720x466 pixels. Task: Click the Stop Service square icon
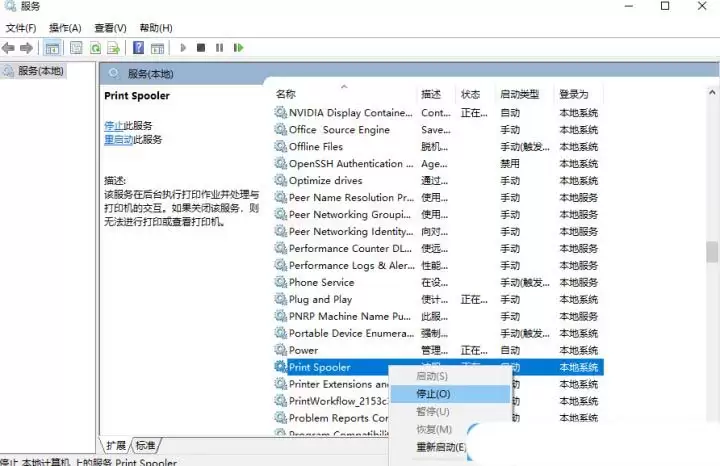201,48
